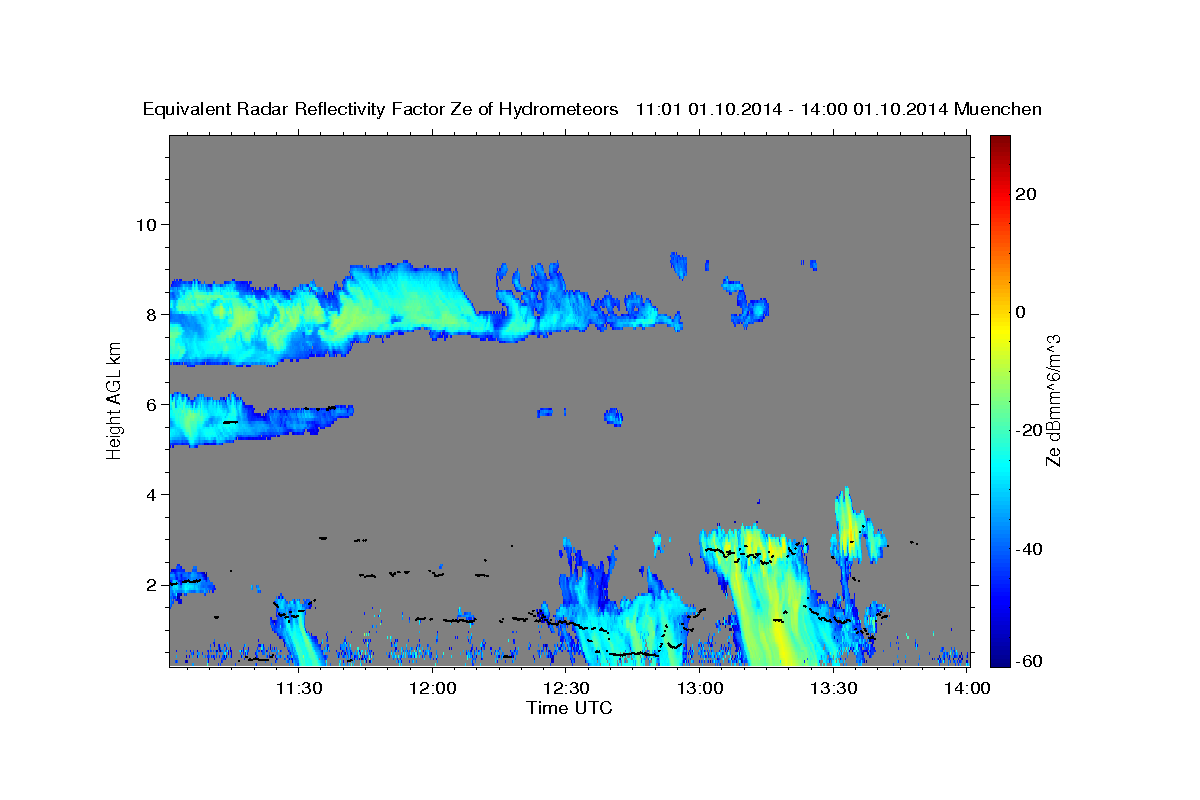Click the '12:30' time tick label
This screenshot has width=1200, height=800.
point(566,688)
